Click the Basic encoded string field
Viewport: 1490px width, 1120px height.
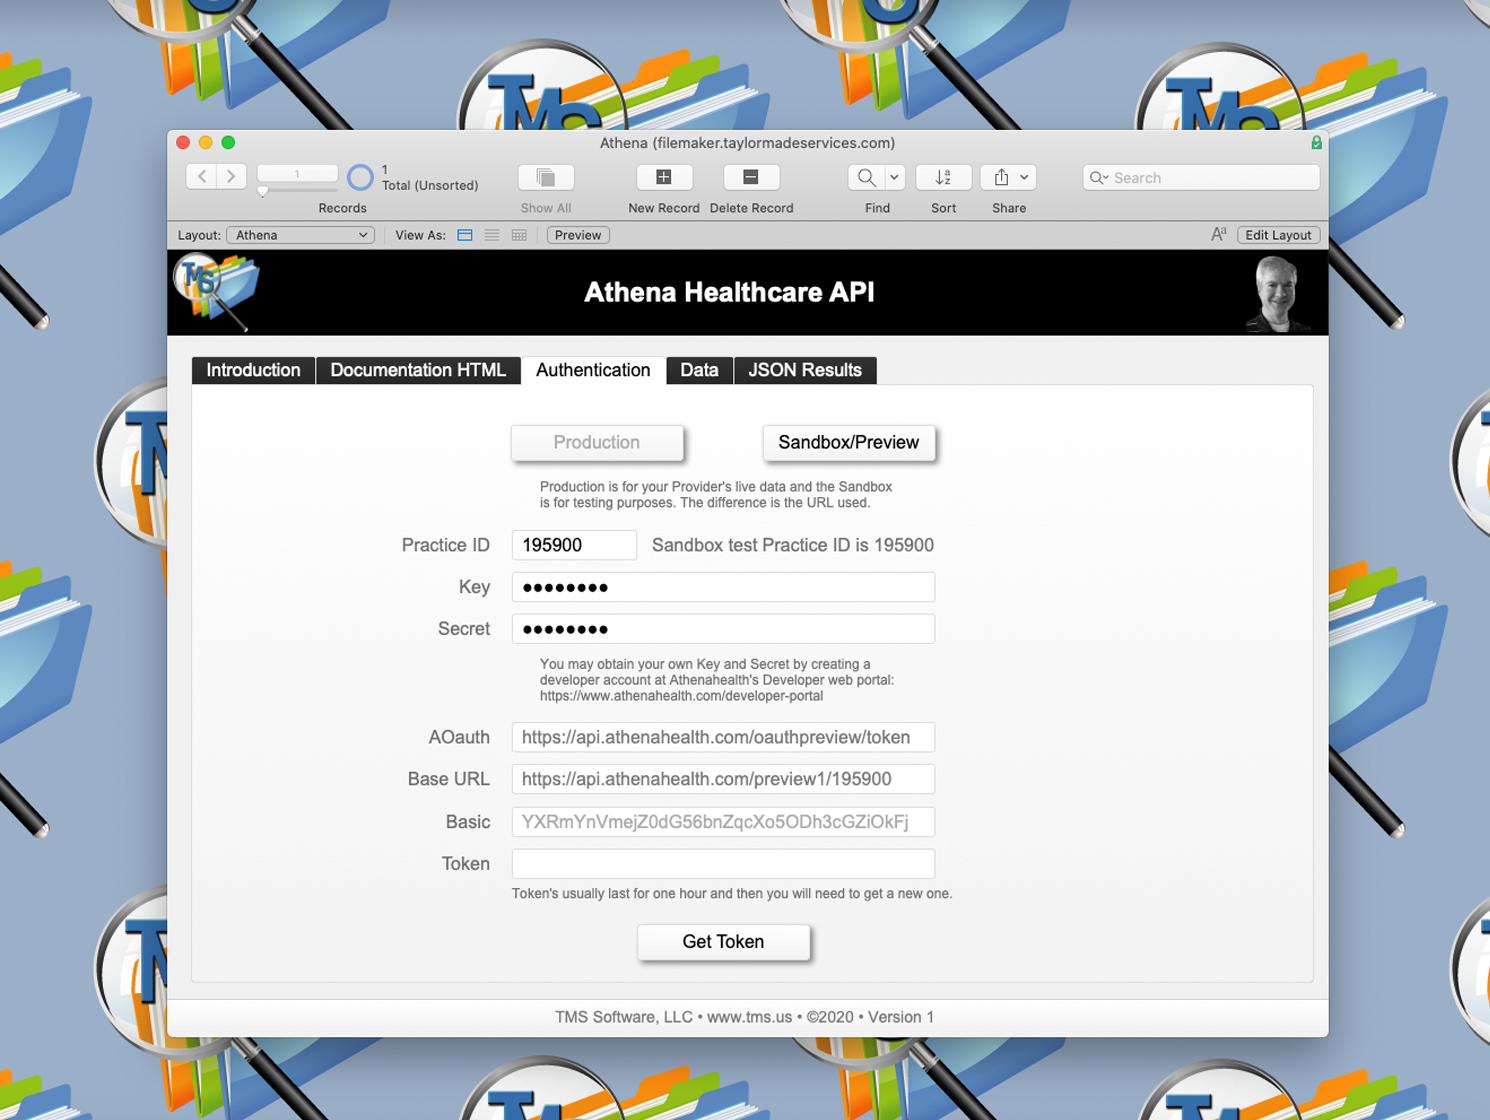click(723, 822)
